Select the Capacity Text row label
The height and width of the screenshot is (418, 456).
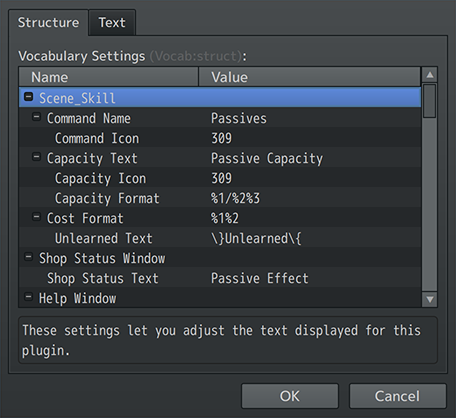pos(92,158)
